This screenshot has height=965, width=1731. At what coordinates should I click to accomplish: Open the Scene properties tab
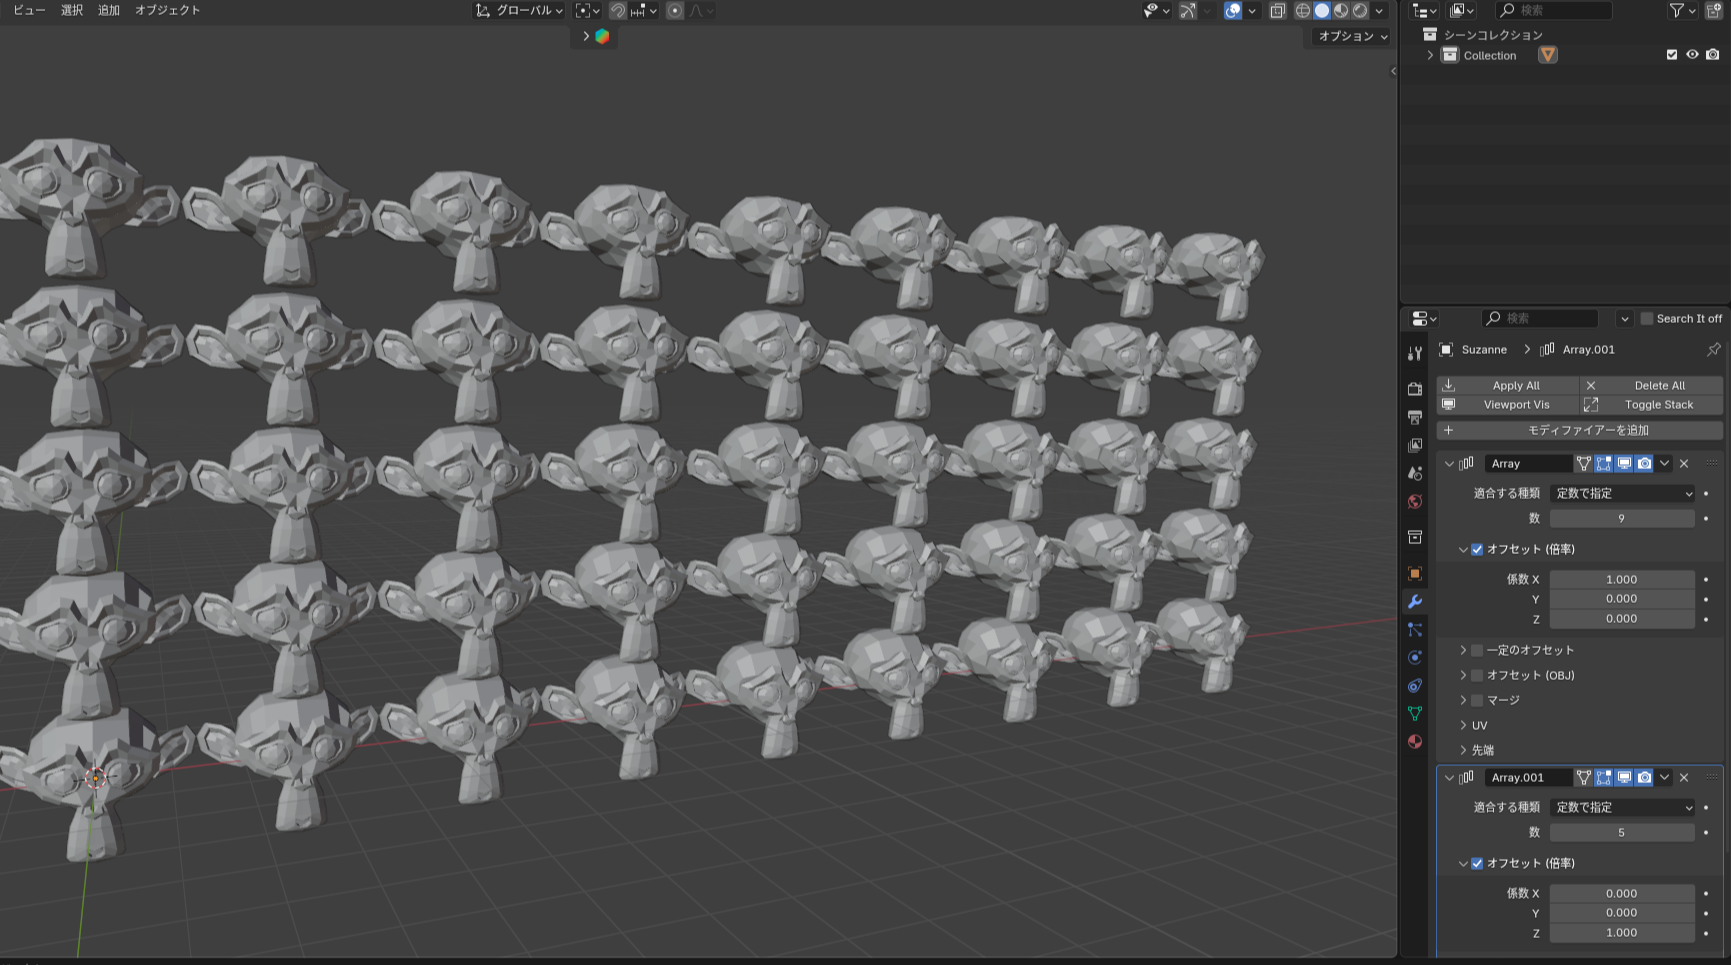(1415, 473)
